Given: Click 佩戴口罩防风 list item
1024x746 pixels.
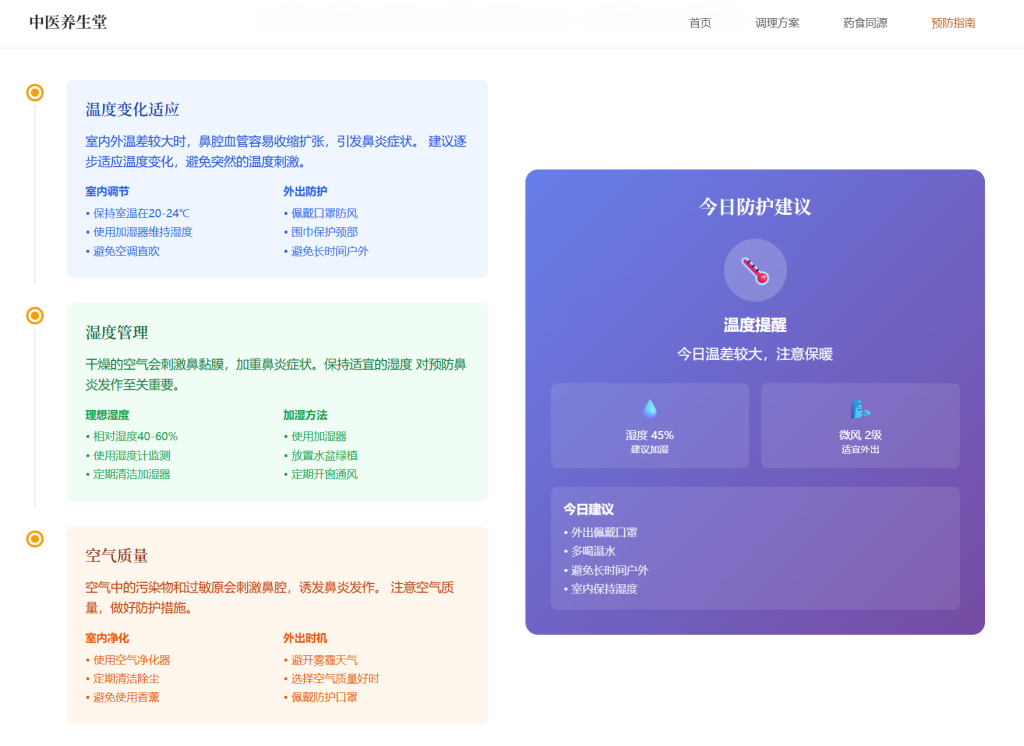Looking at the screenshot, I should [x=324, y=213].
